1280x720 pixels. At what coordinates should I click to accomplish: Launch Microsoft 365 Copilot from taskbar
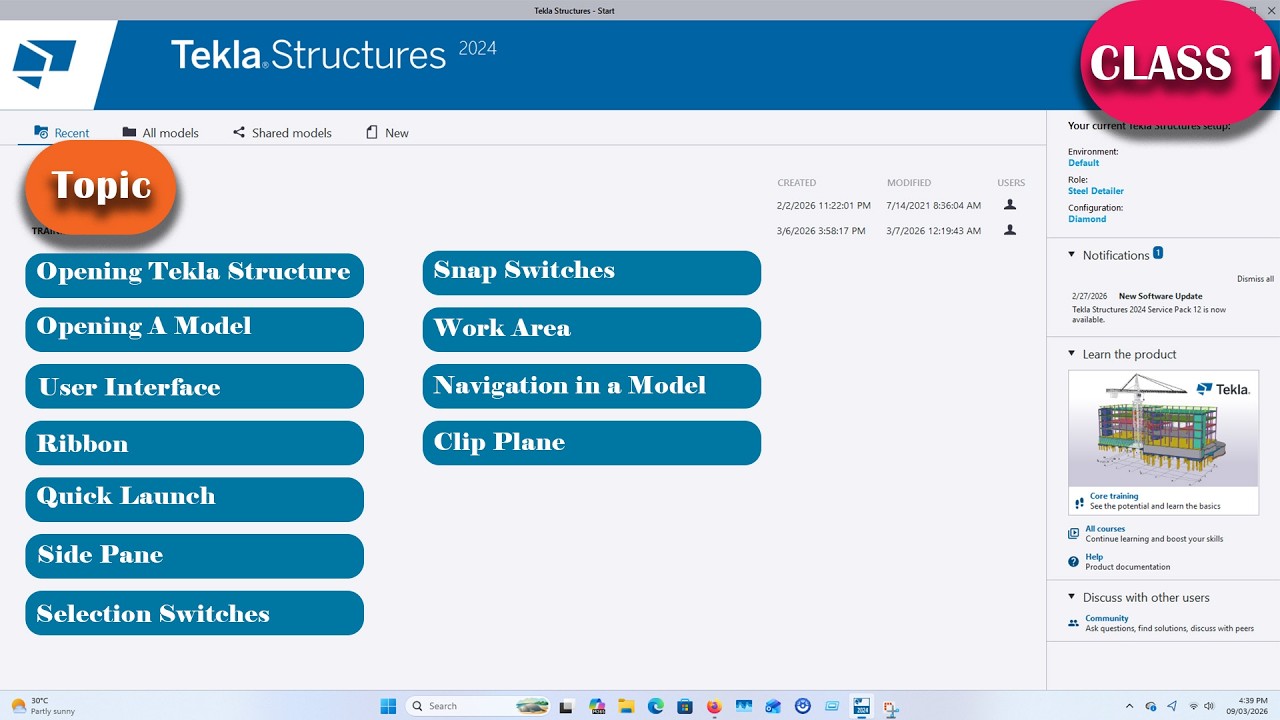point(597,706)
